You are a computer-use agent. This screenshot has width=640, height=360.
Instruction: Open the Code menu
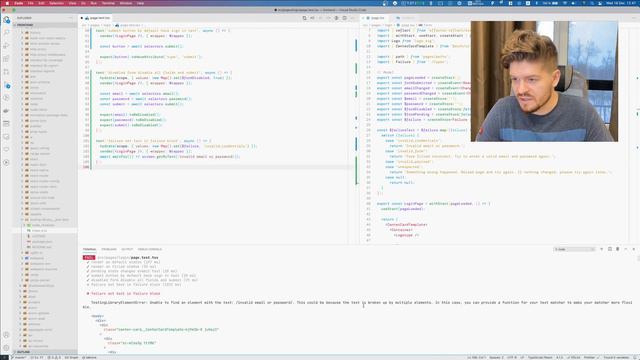pos(19,3)
